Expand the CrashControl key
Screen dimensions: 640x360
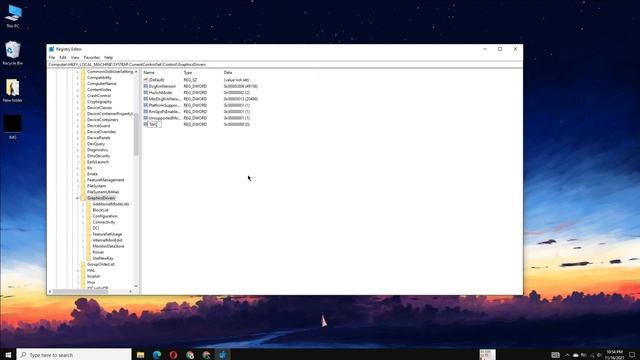click(78, 96)
